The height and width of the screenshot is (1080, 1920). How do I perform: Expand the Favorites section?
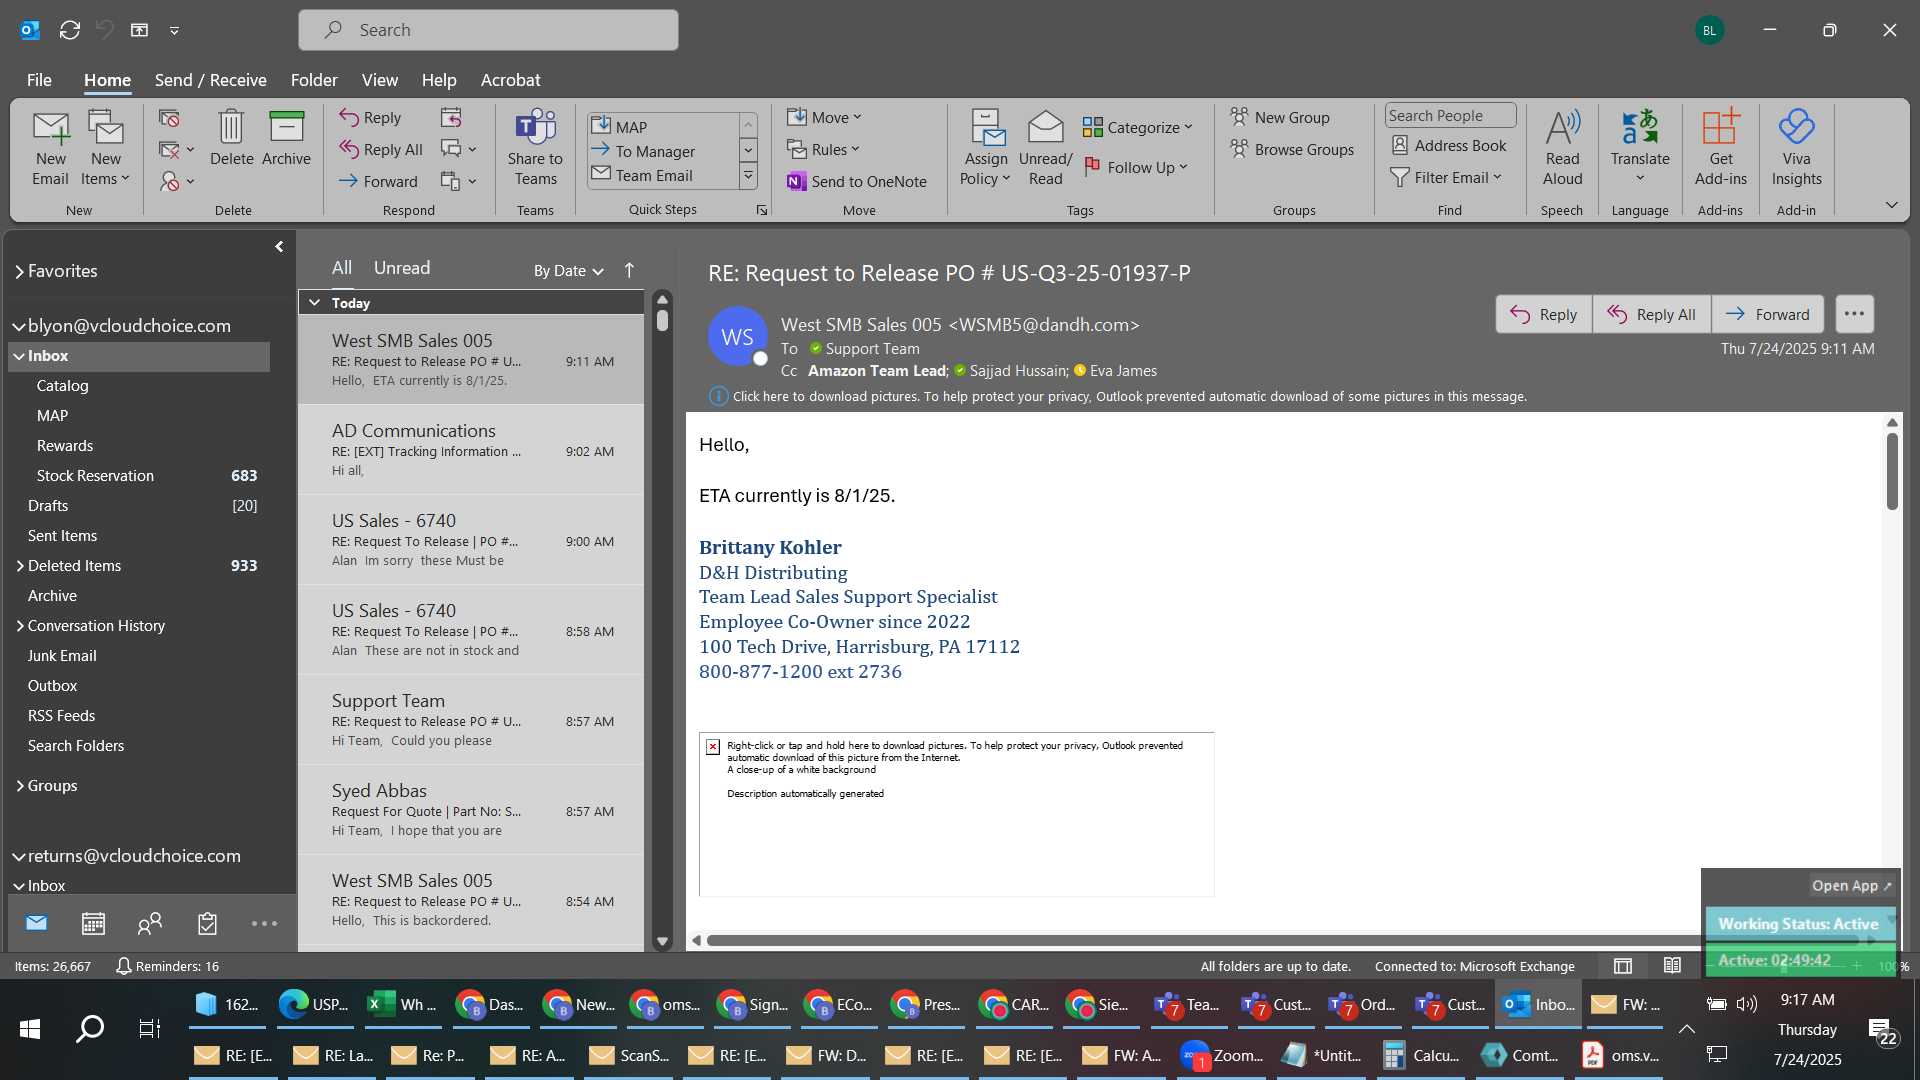(19, 271)
